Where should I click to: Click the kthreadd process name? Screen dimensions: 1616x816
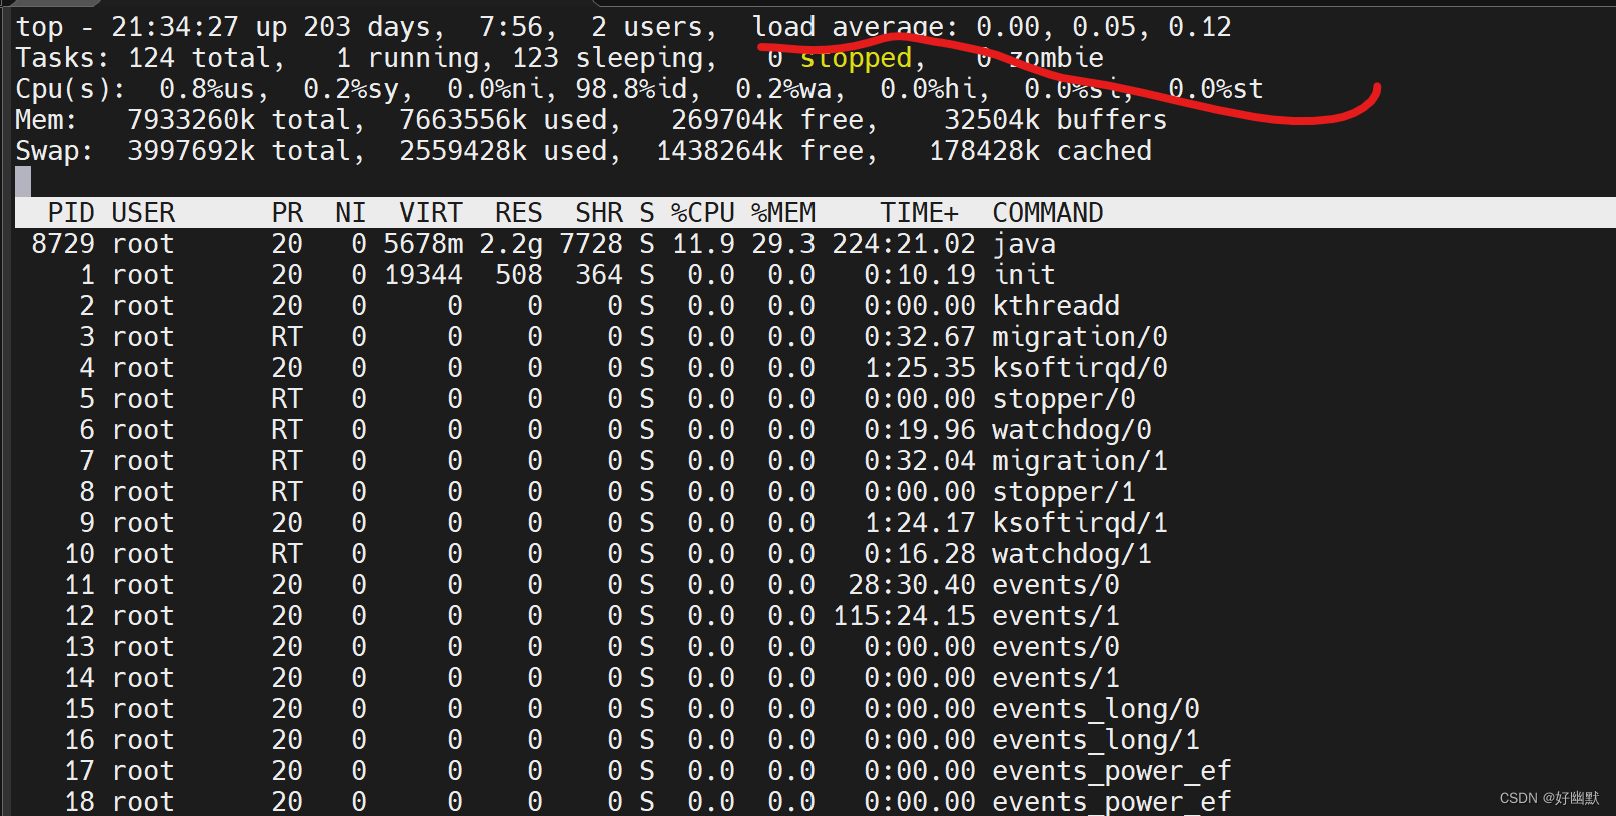point(1056,306)
